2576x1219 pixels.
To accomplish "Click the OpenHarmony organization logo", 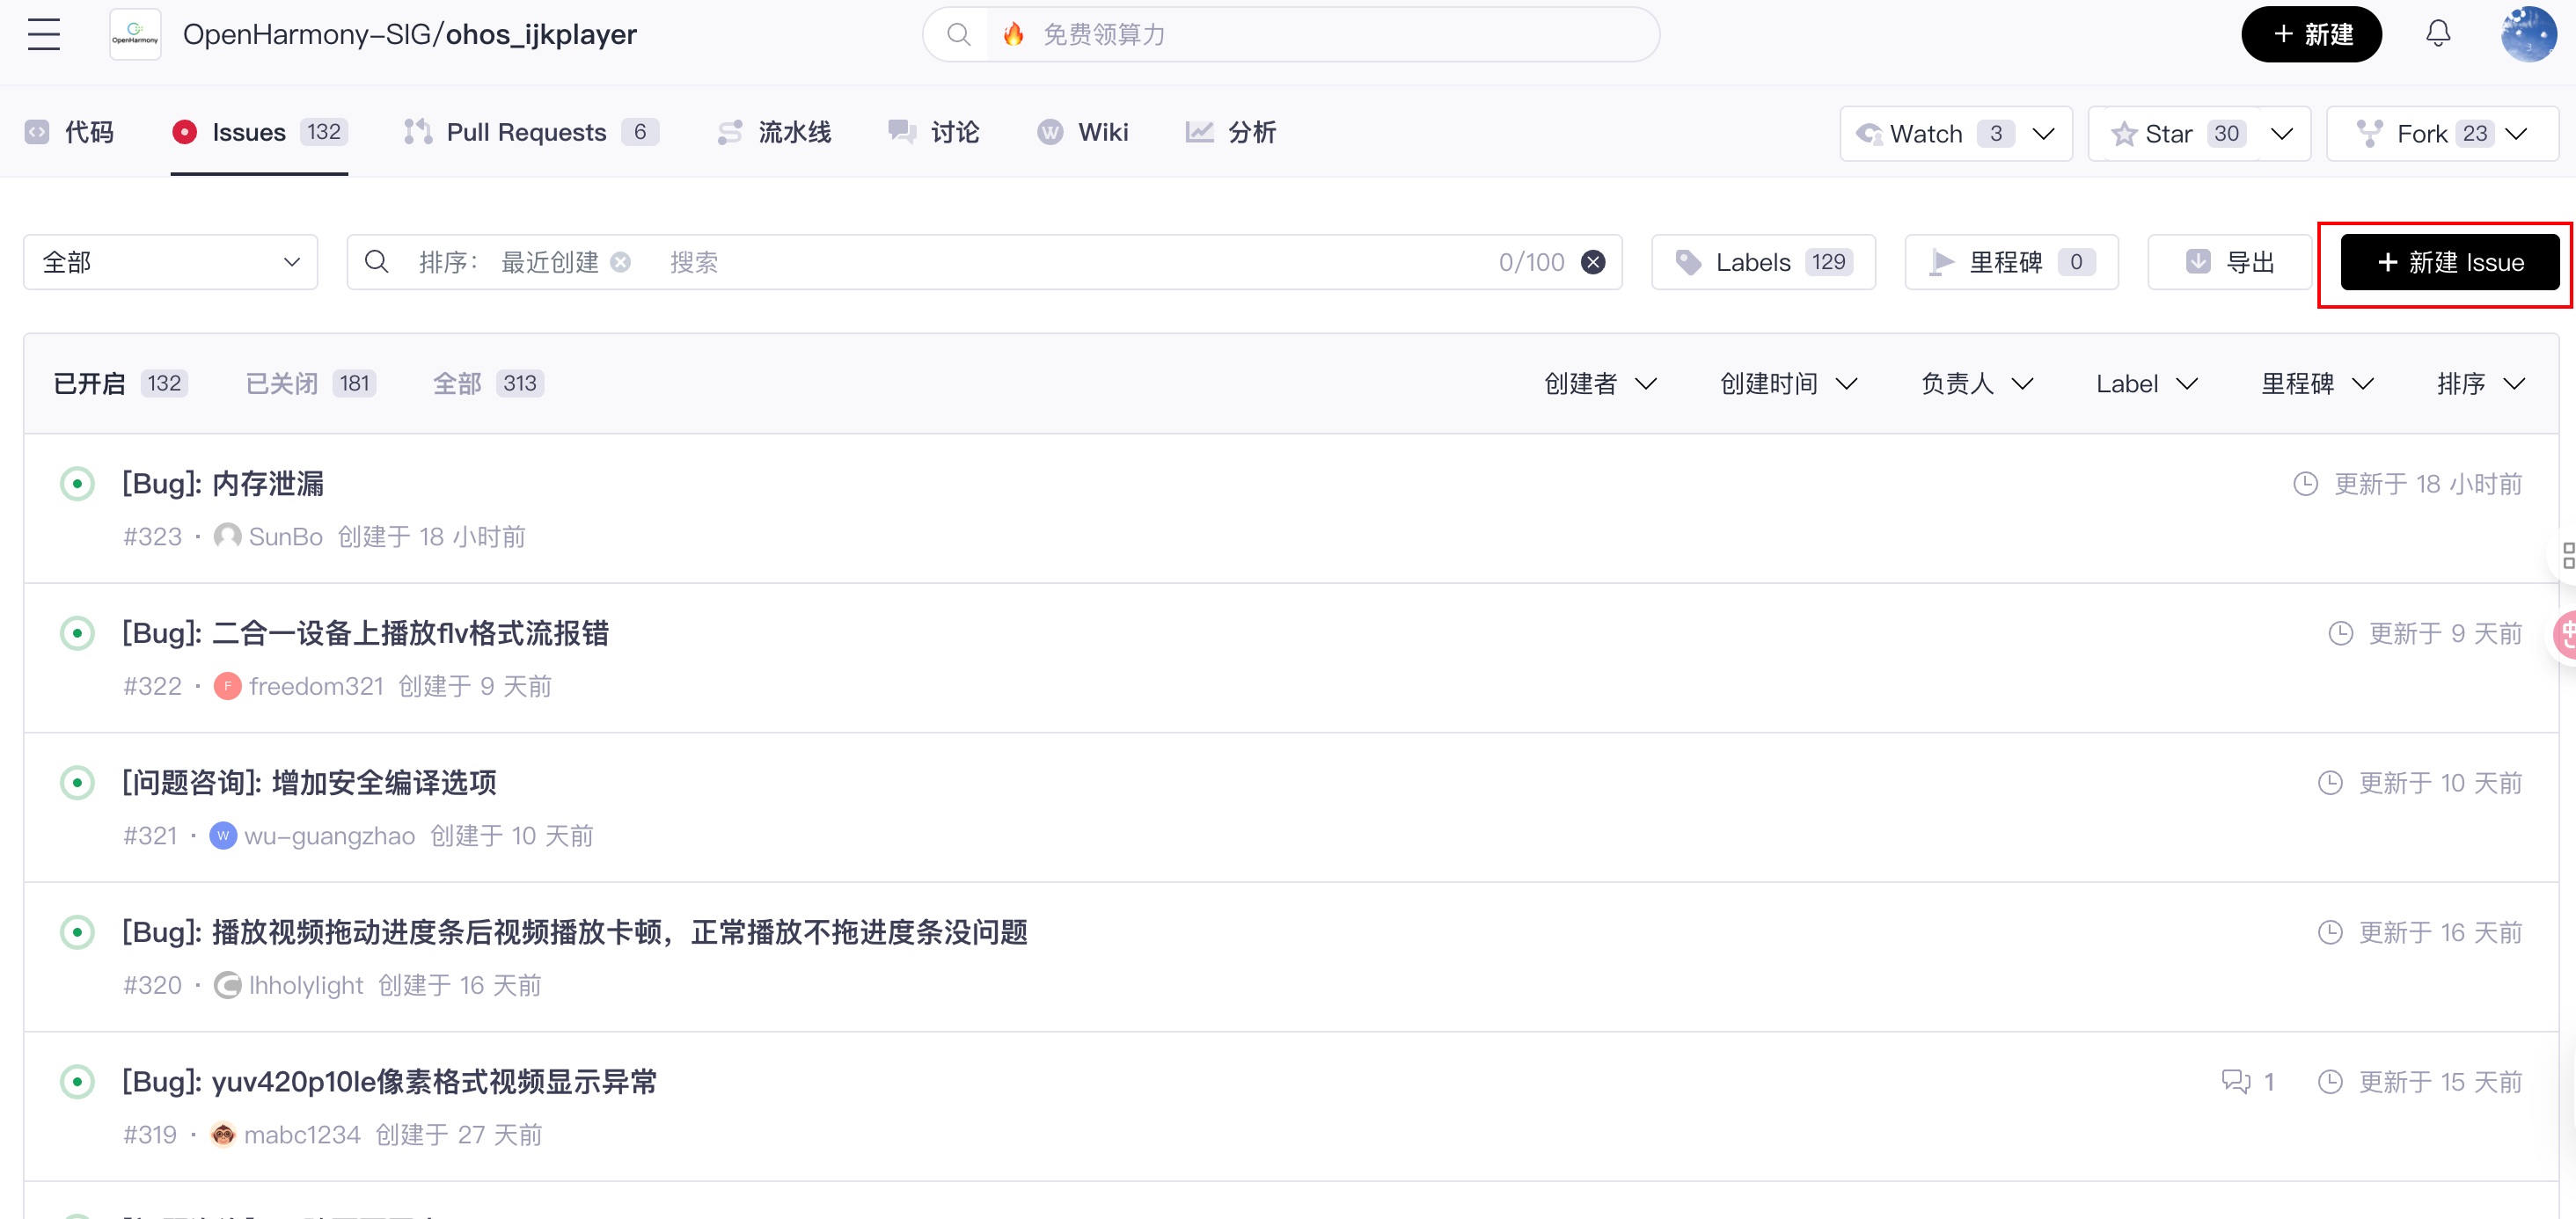I will pyautogui.click(x=135, y=34).
